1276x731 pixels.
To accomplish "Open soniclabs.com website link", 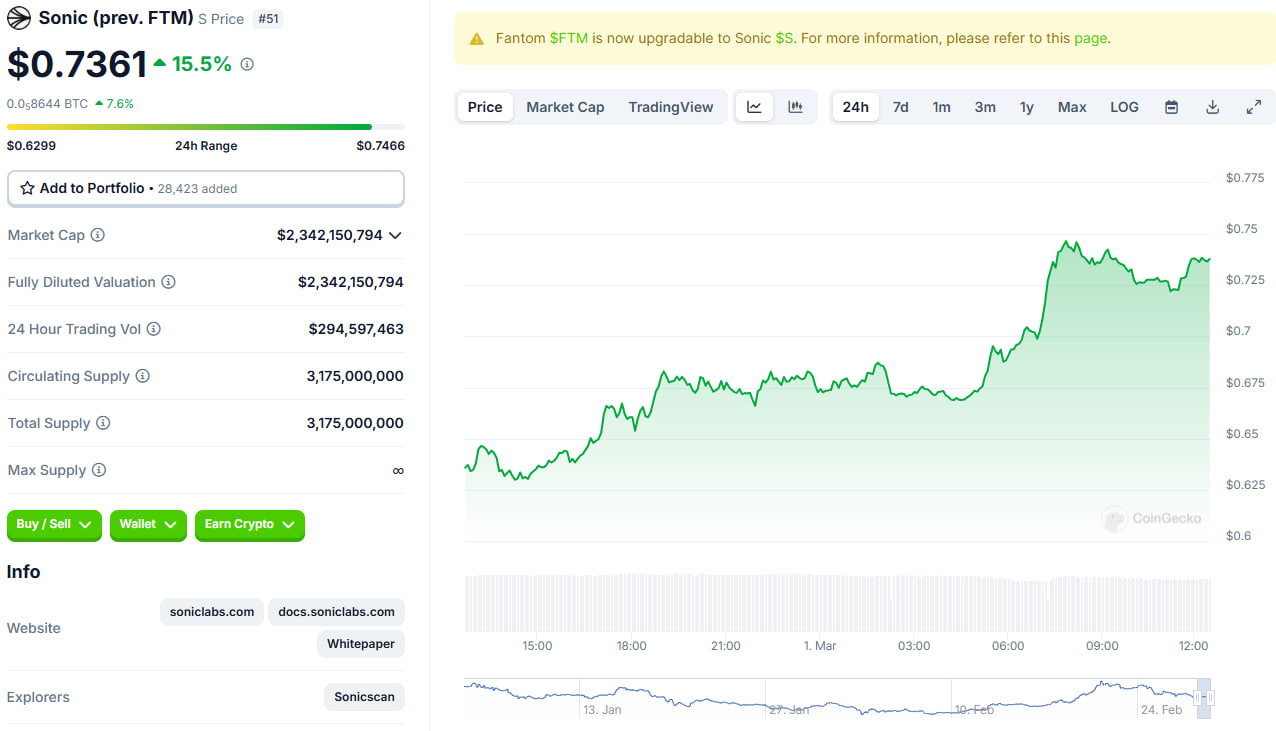I will click(212, 612).
